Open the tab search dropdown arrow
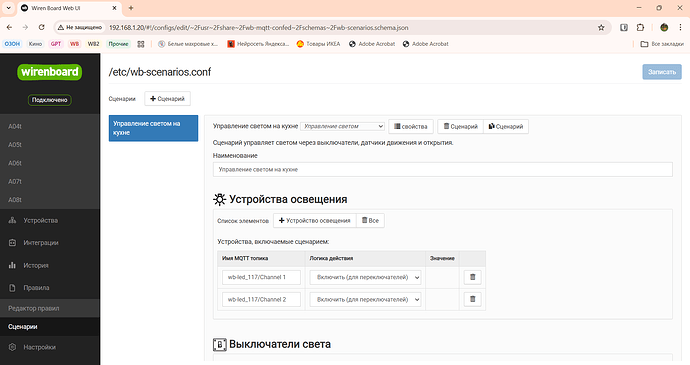This screenshot has height=365, width=690. click(x=8, y=8)
